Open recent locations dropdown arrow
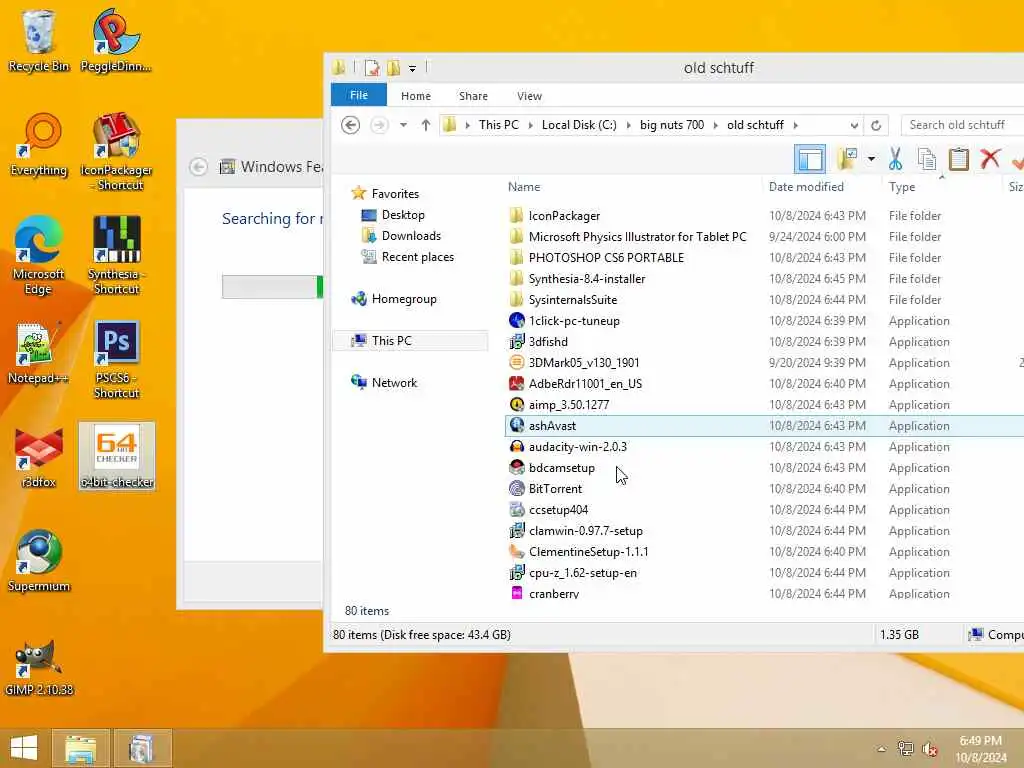This screenshot has height=768, width=1024. coord(403,125)
